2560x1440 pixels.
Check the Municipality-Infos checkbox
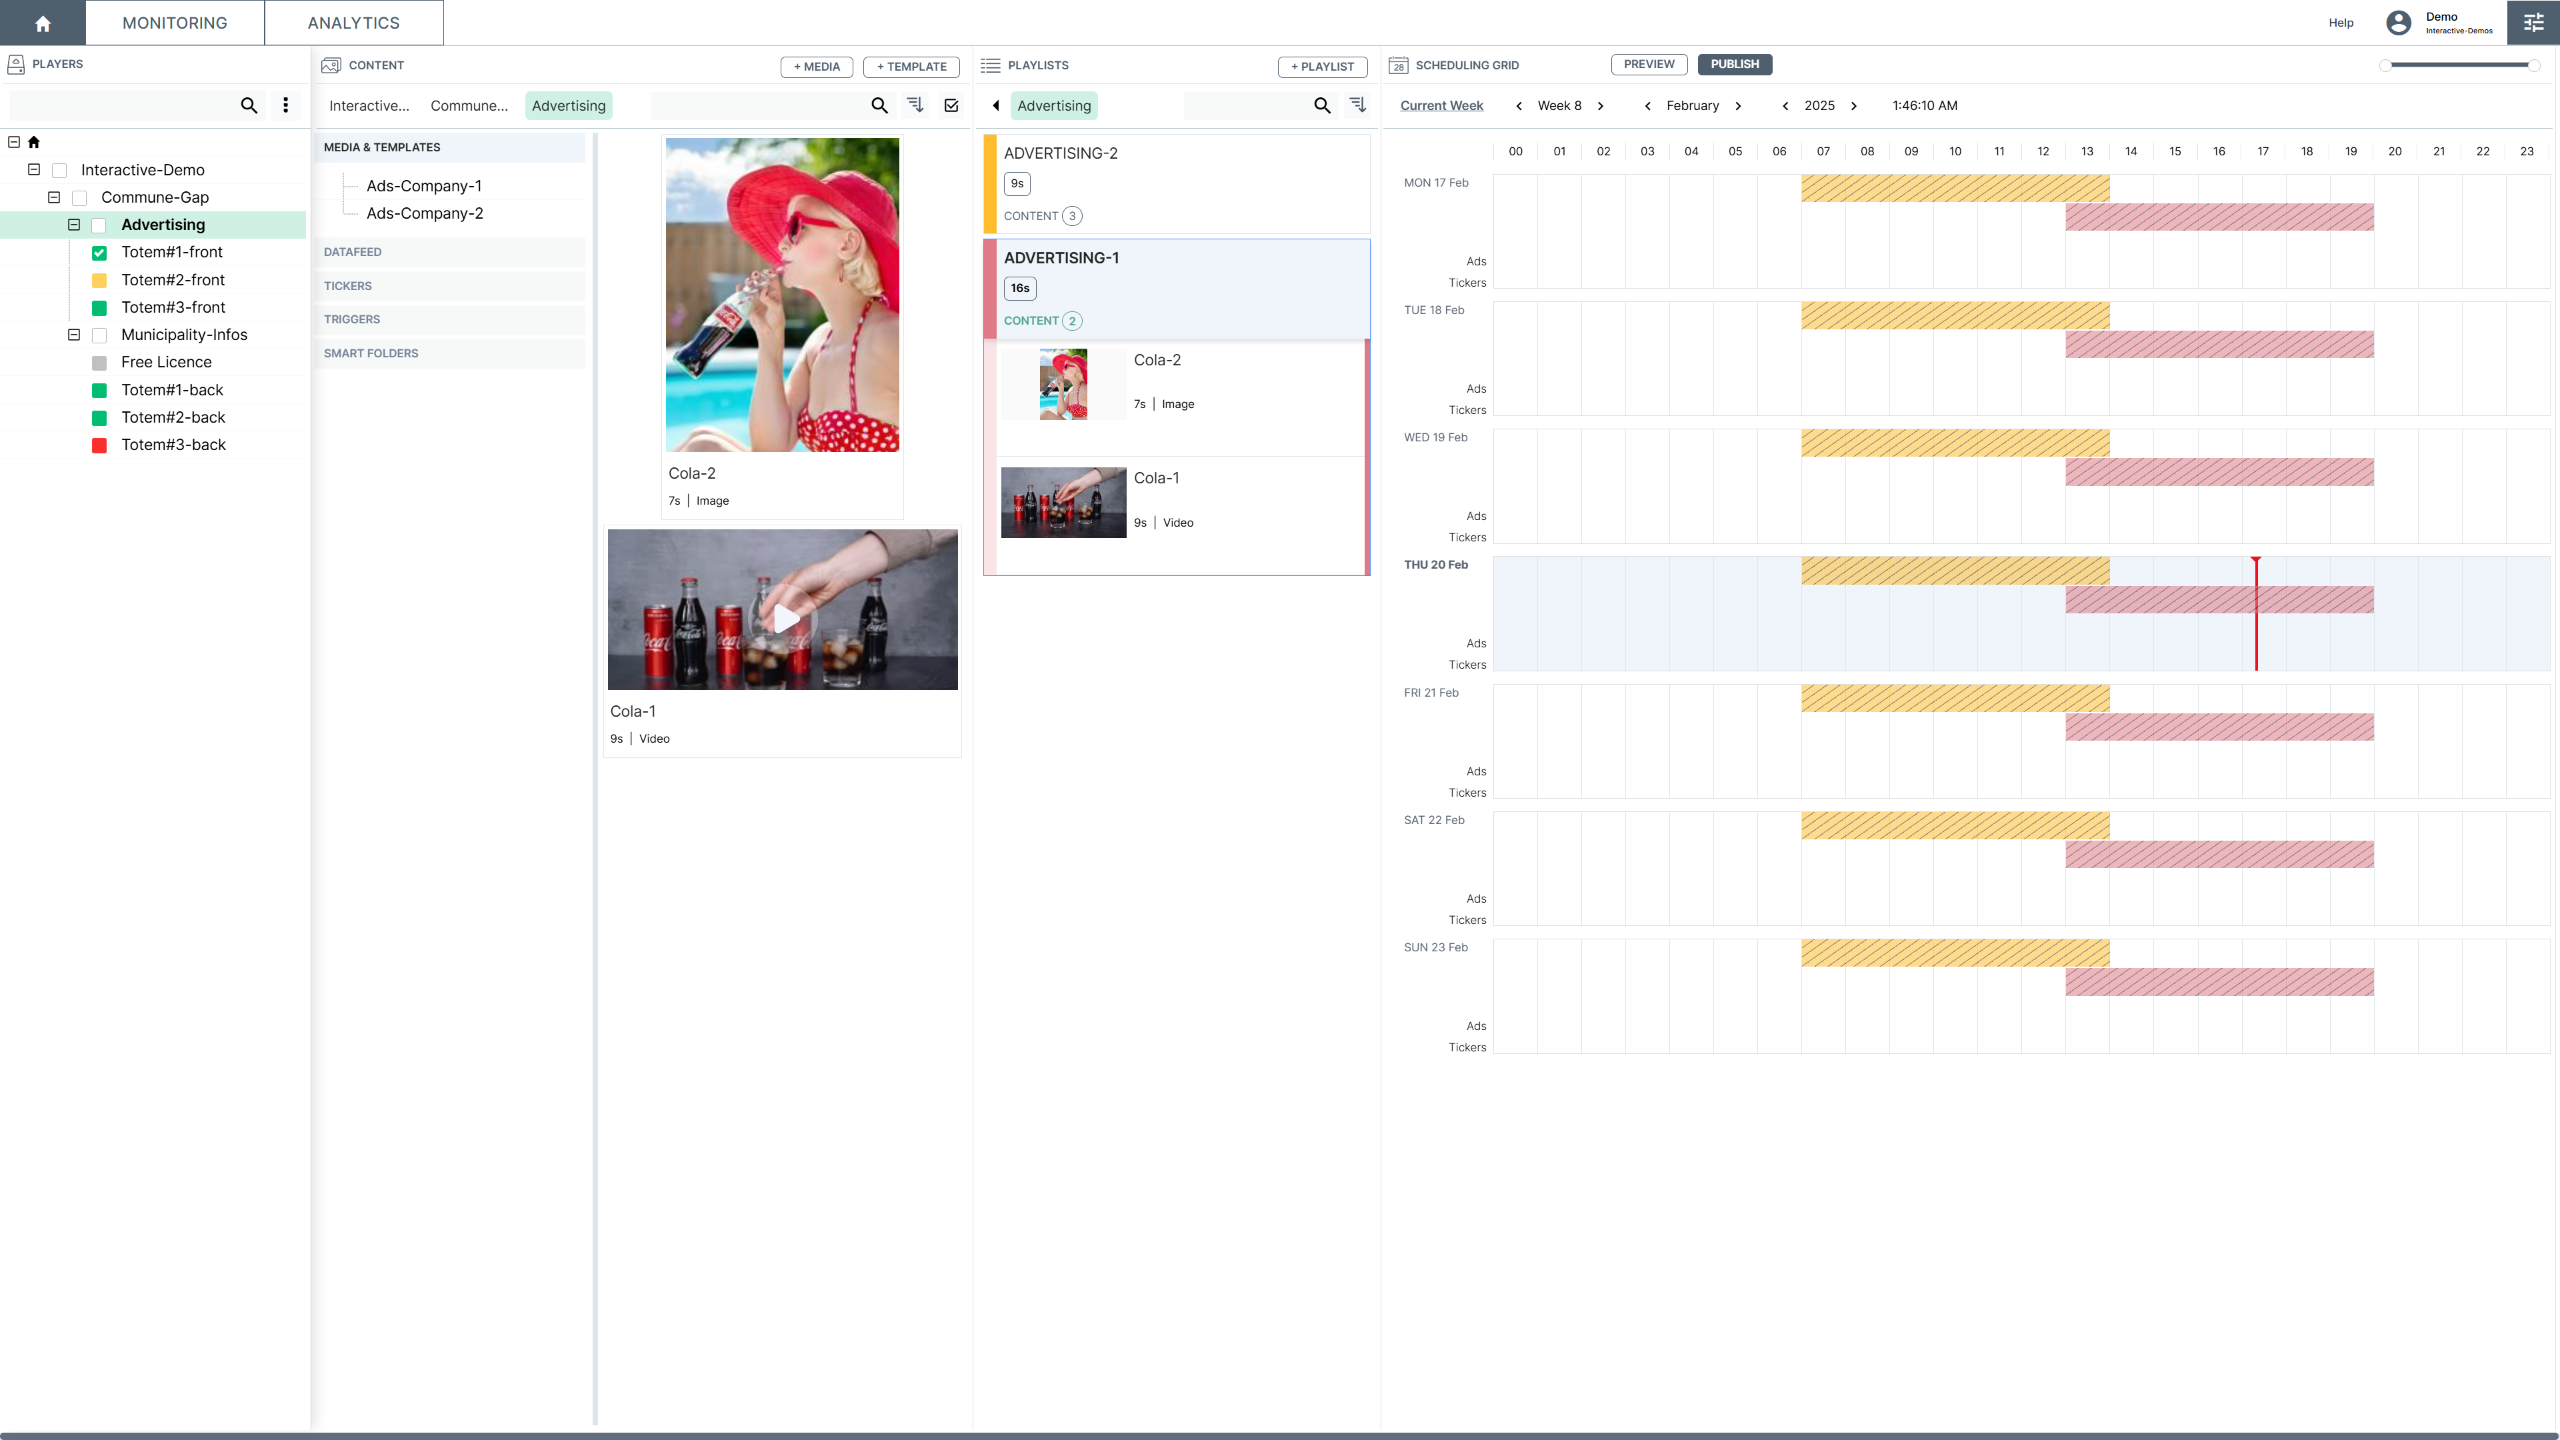tap(99, 335)
